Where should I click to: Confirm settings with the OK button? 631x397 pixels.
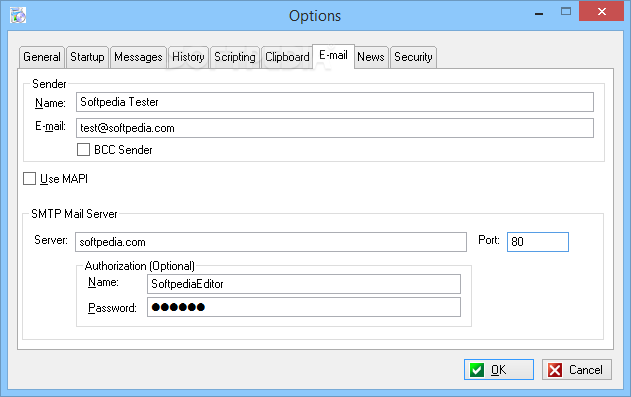click(x=499, y=370)
